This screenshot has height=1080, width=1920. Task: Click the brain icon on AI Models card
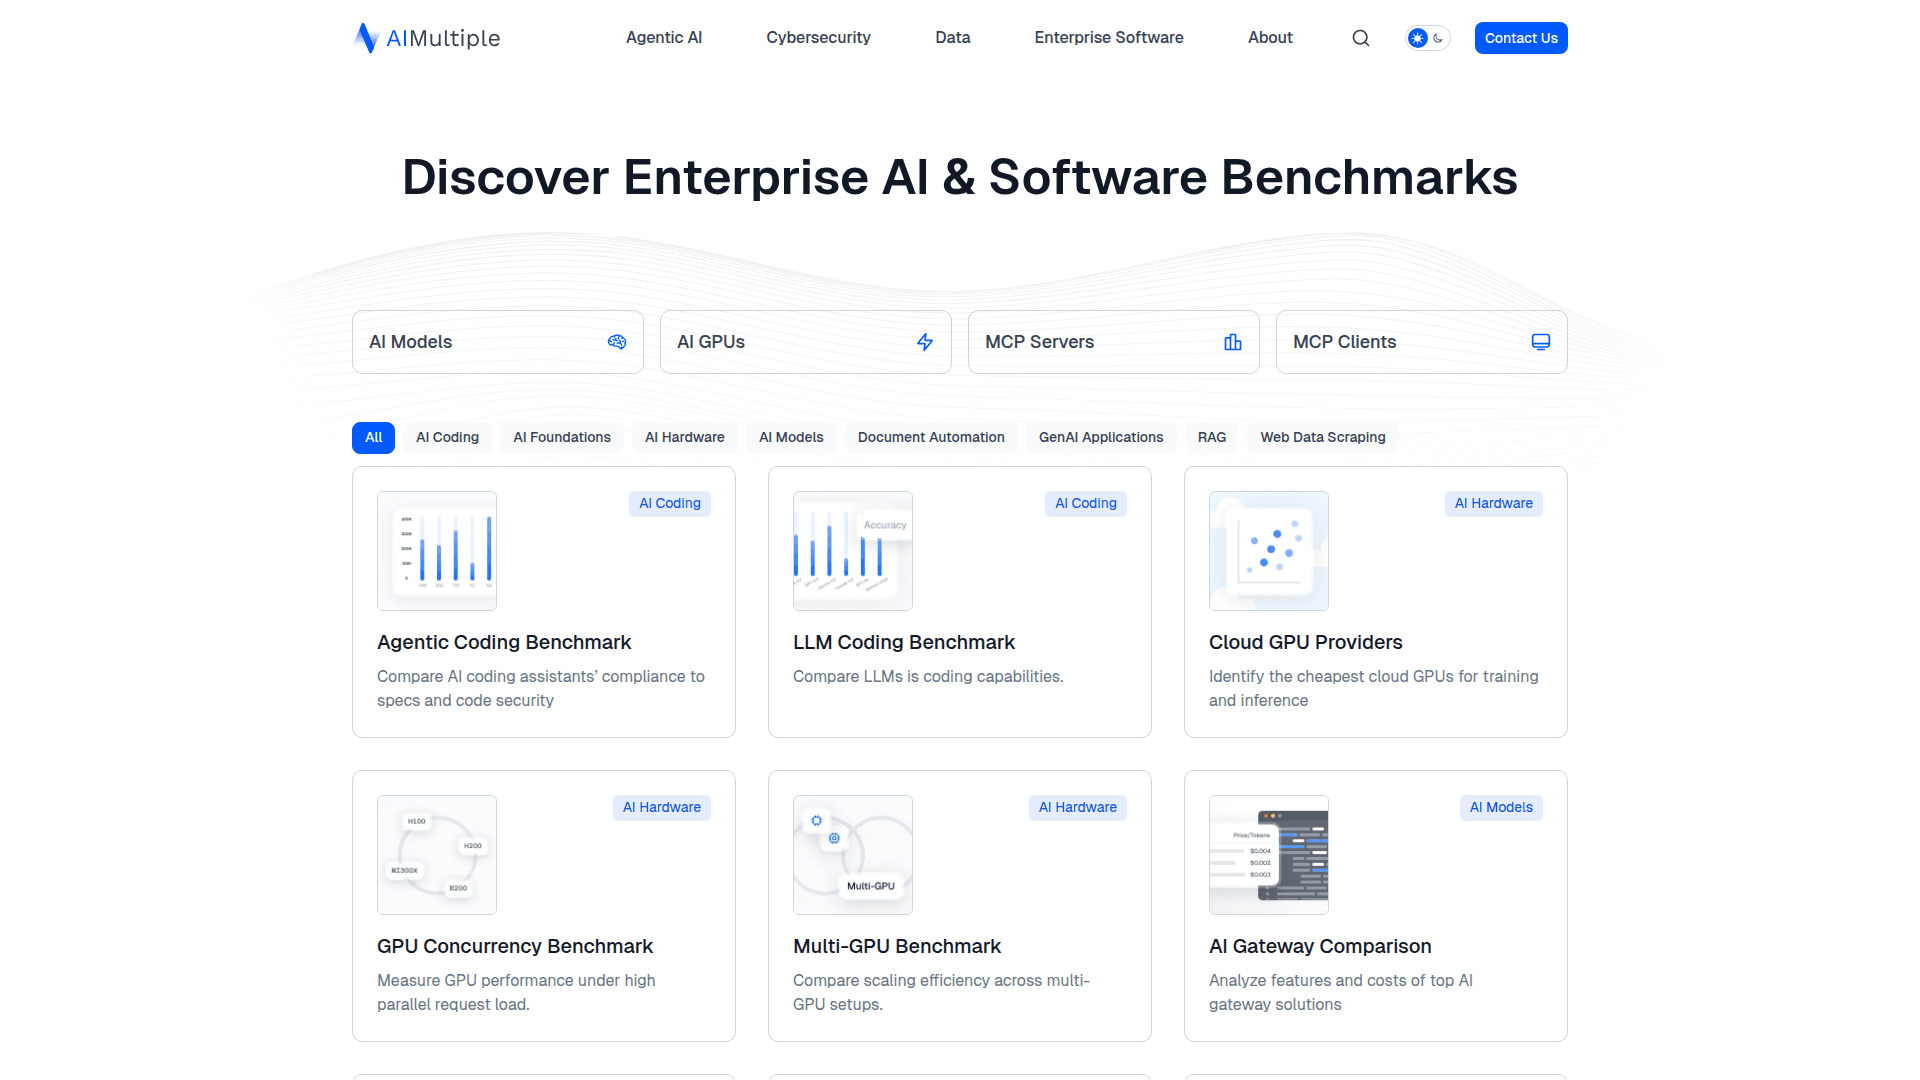pos(617,341)
